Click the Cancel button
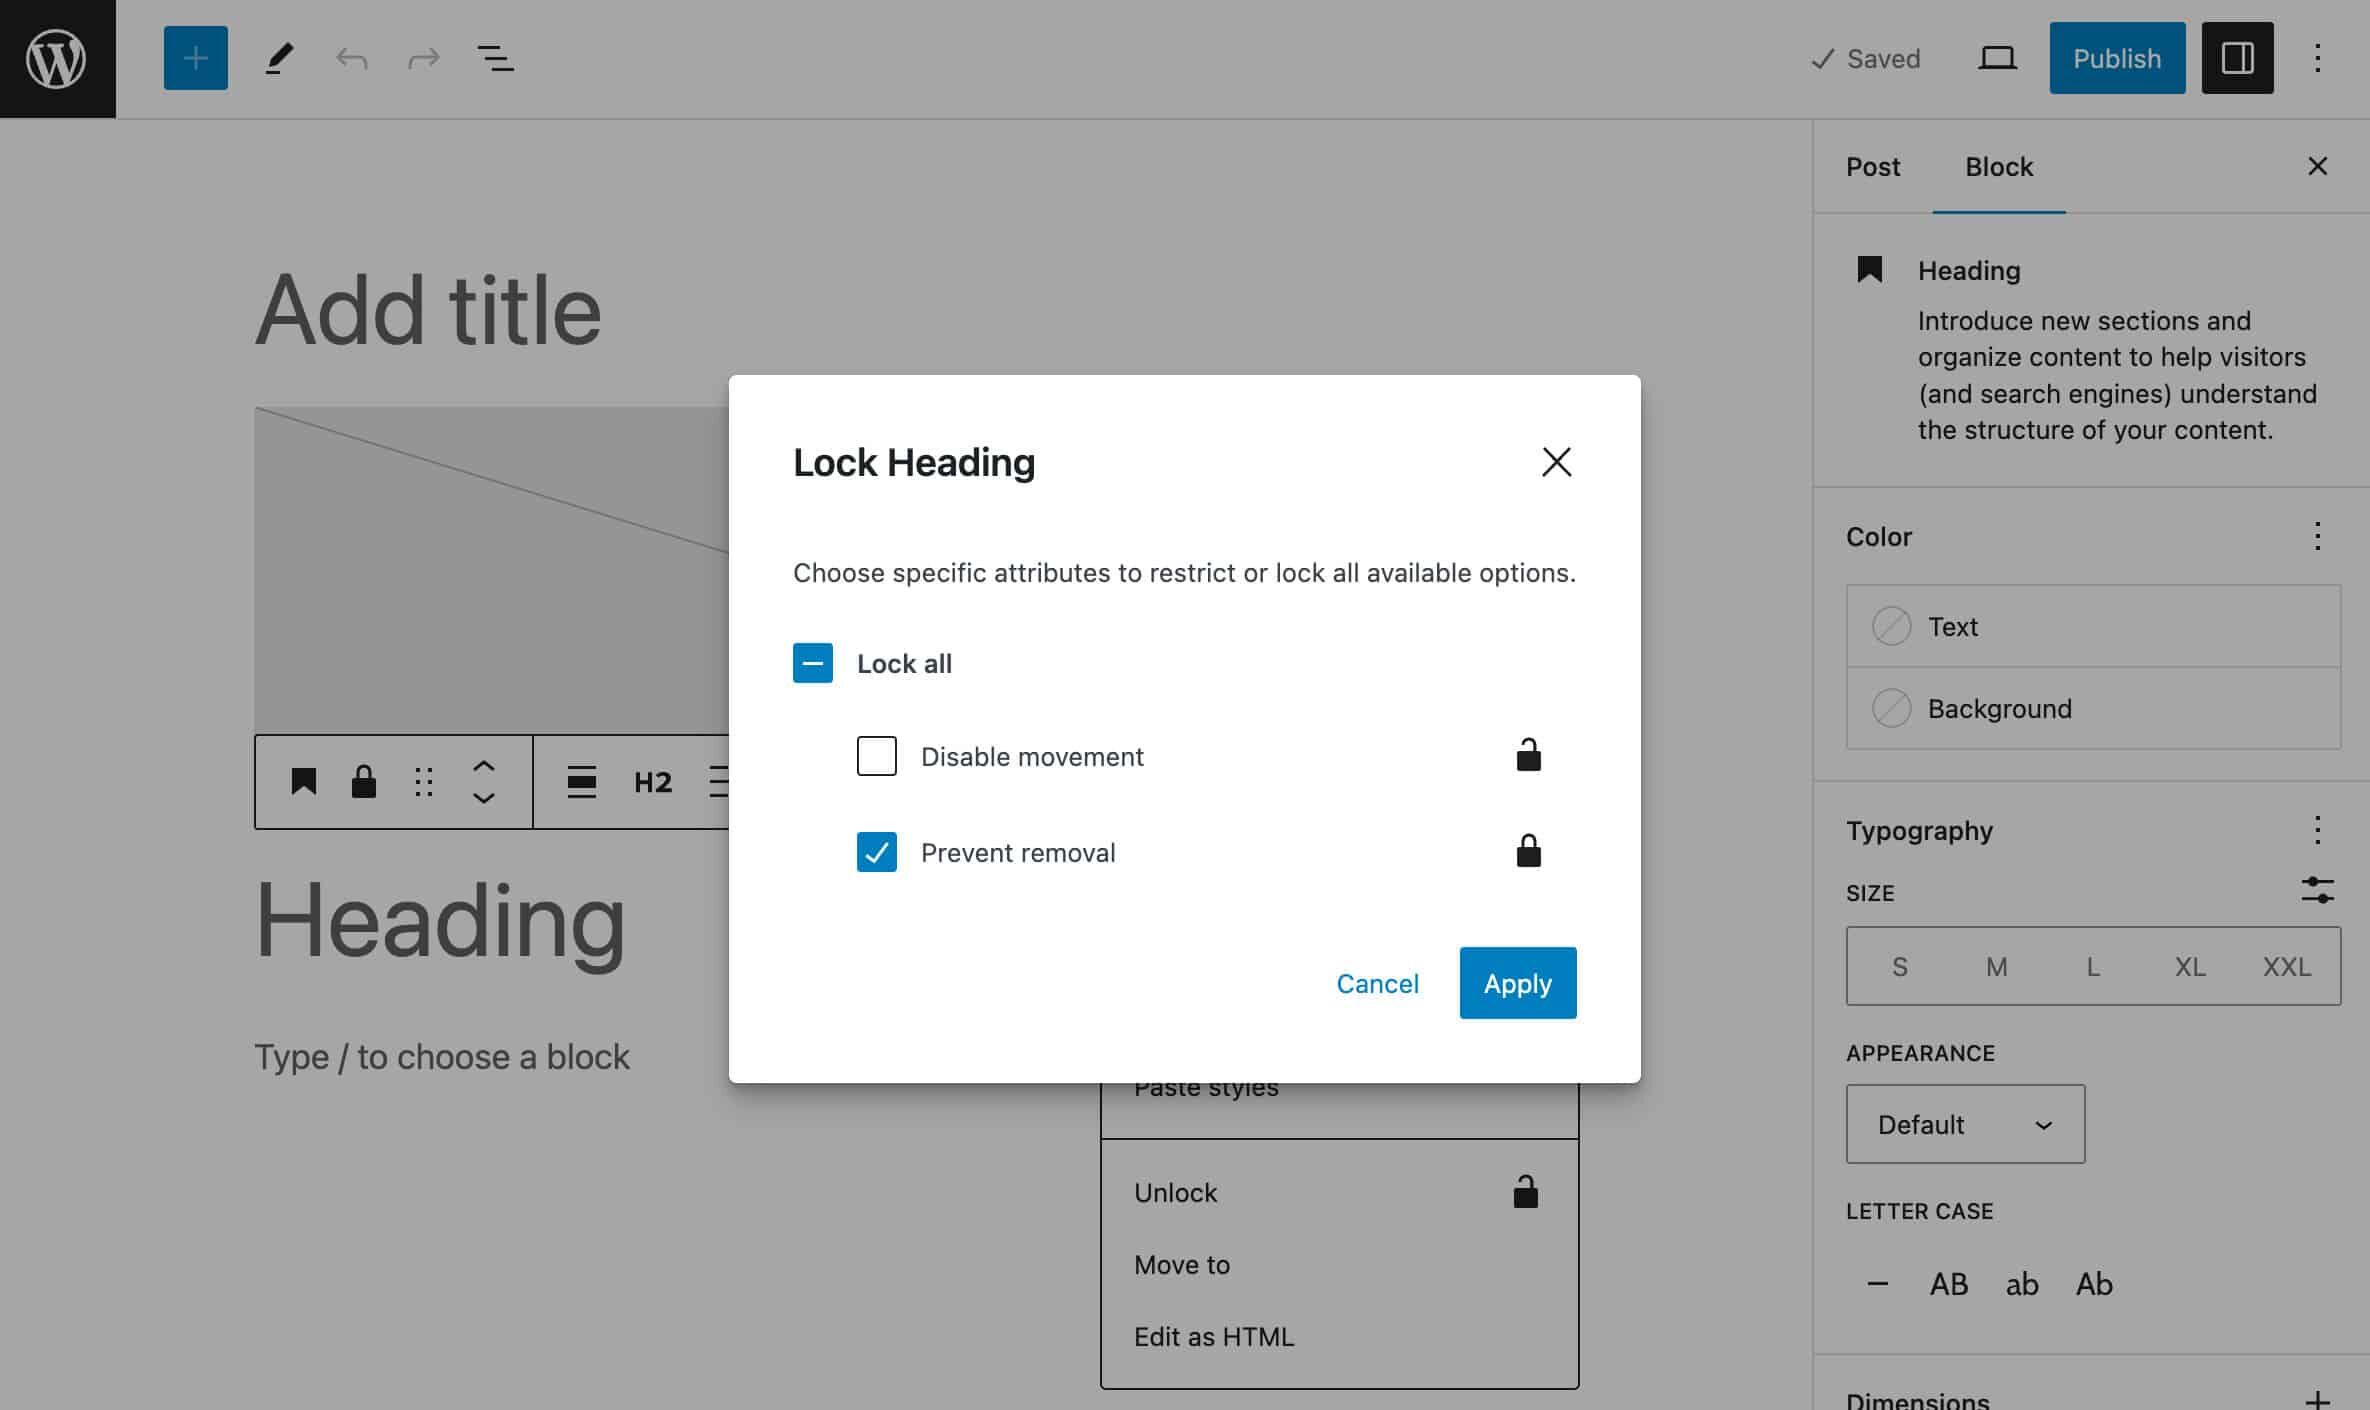Viewport: 2370px width, 1410px height. coord(1376,982)
